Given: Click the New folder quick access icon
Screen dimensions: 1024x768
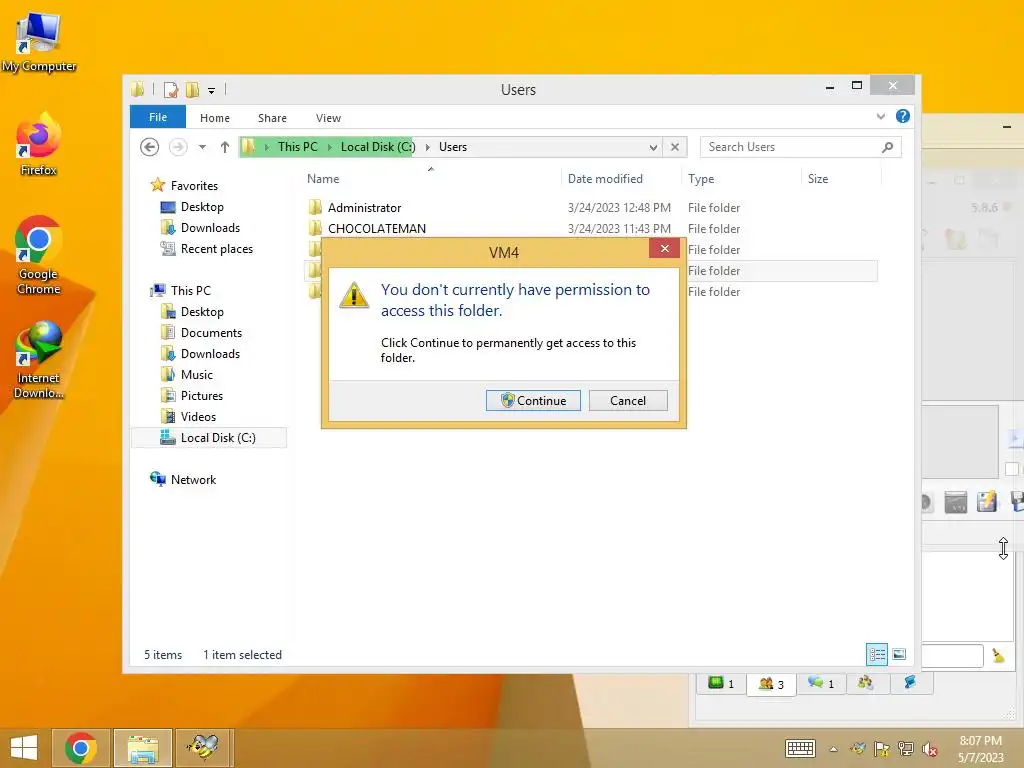Looking at the screenshot, I should [x=192, y=89].
